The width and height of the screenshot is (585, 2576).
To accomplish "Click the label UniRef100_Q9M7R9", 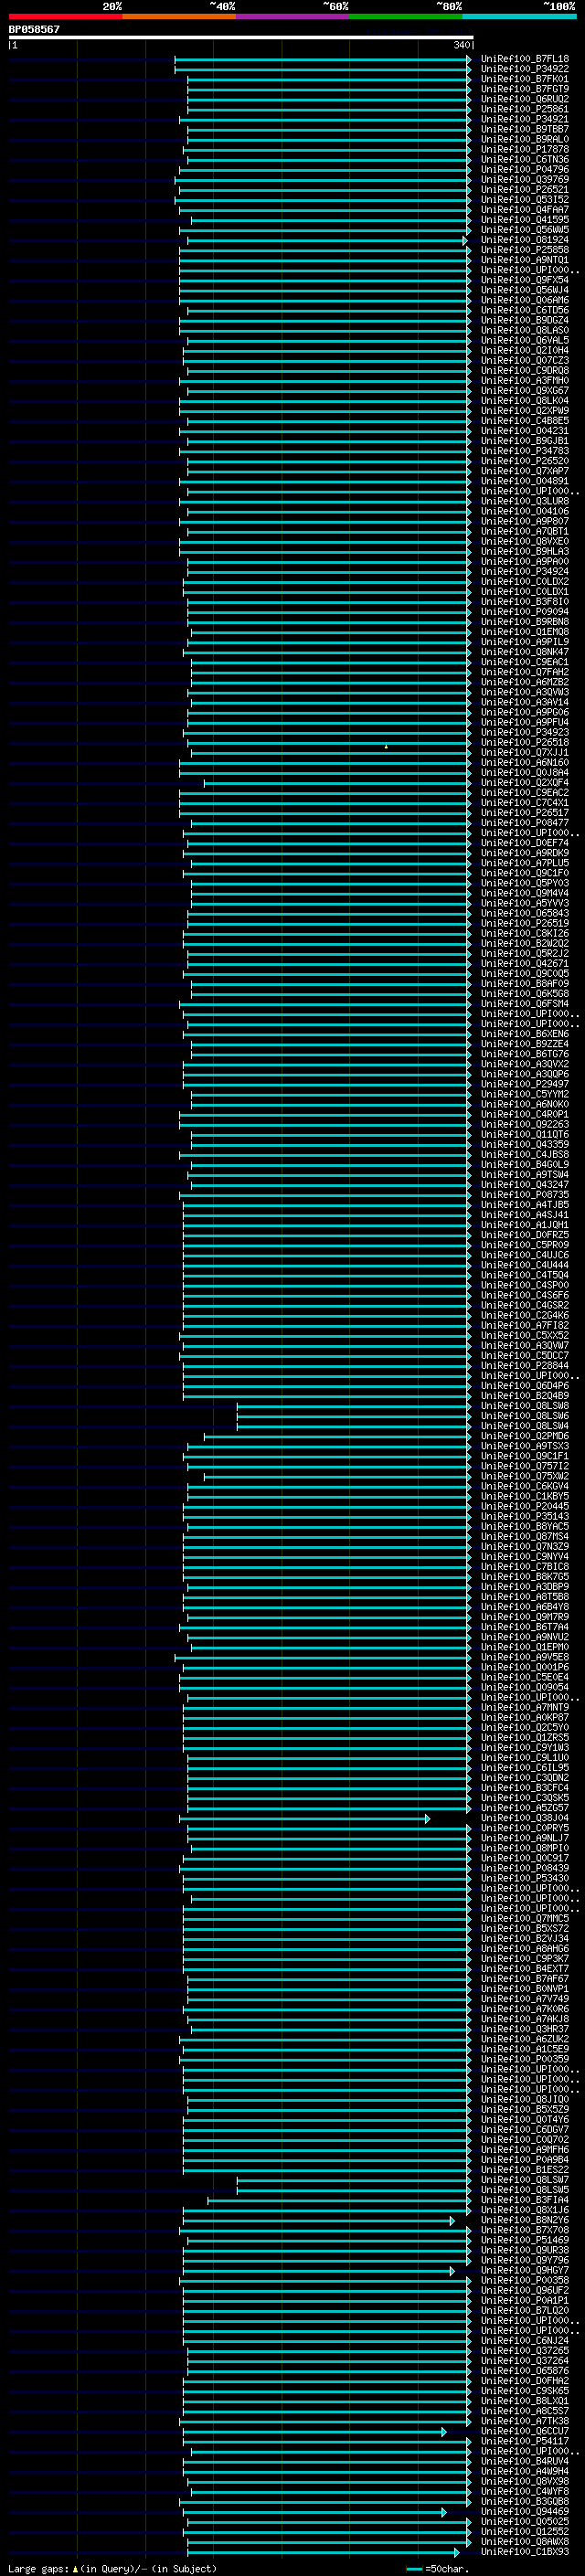I will (x=524, y=1616).
